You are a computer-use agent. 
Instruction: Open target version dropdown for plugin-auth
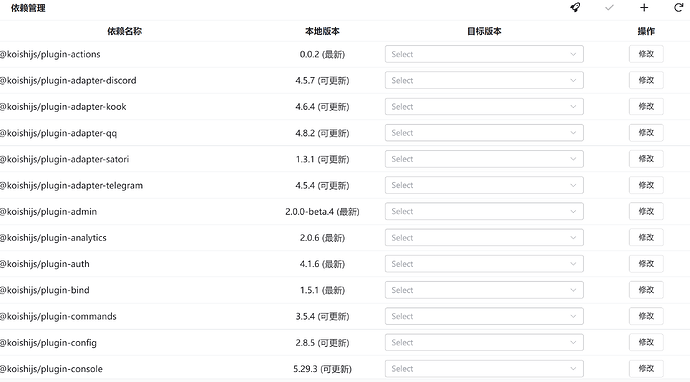(x=484, y=264)
